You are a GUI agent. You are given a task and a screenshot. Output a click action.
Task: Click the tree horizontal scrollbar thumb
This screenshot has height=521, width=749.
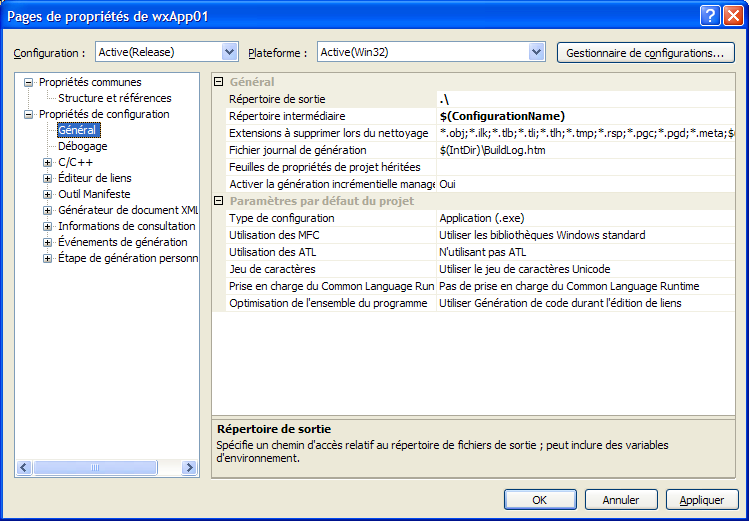pos(95,468)
